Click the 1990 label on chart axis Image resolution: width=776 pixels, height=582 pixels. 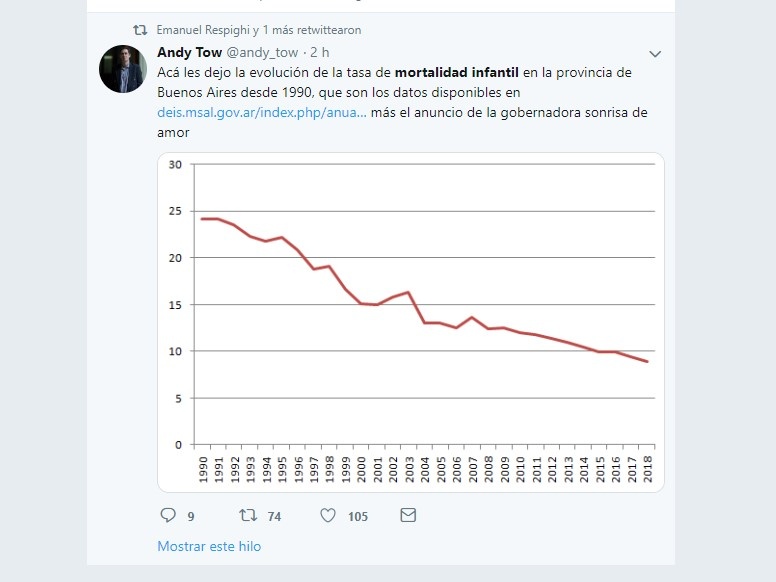point(203,469)
